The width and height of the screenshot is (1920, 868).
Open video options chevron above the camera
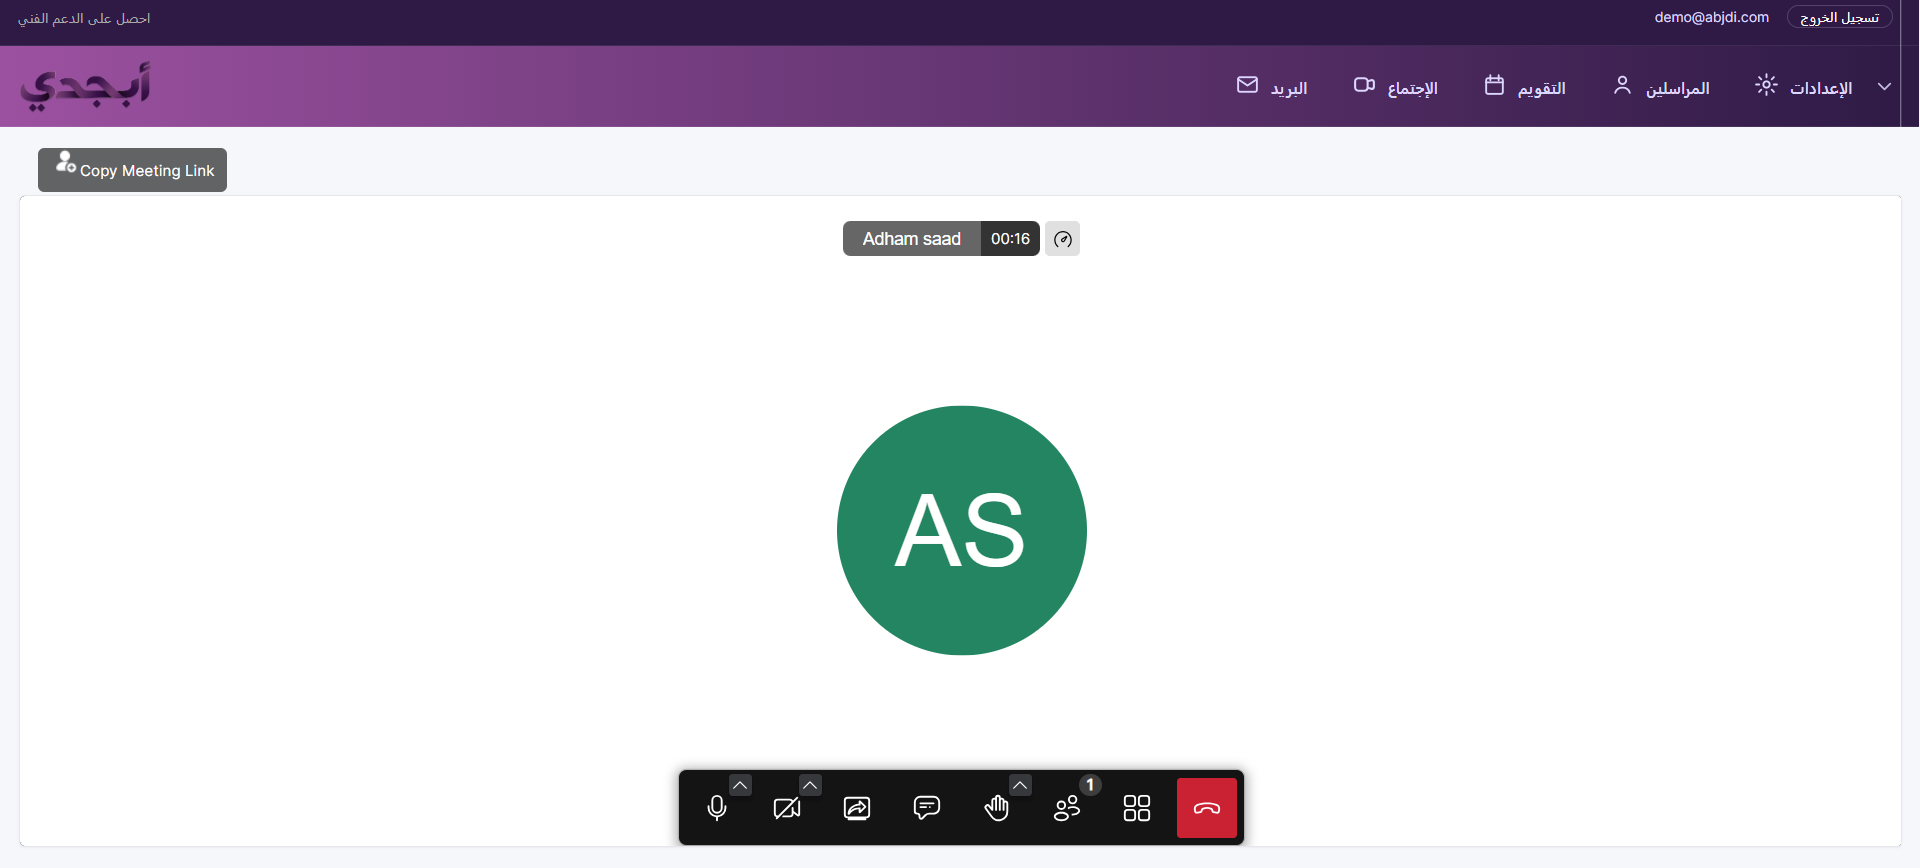click(x=810, y=785)
